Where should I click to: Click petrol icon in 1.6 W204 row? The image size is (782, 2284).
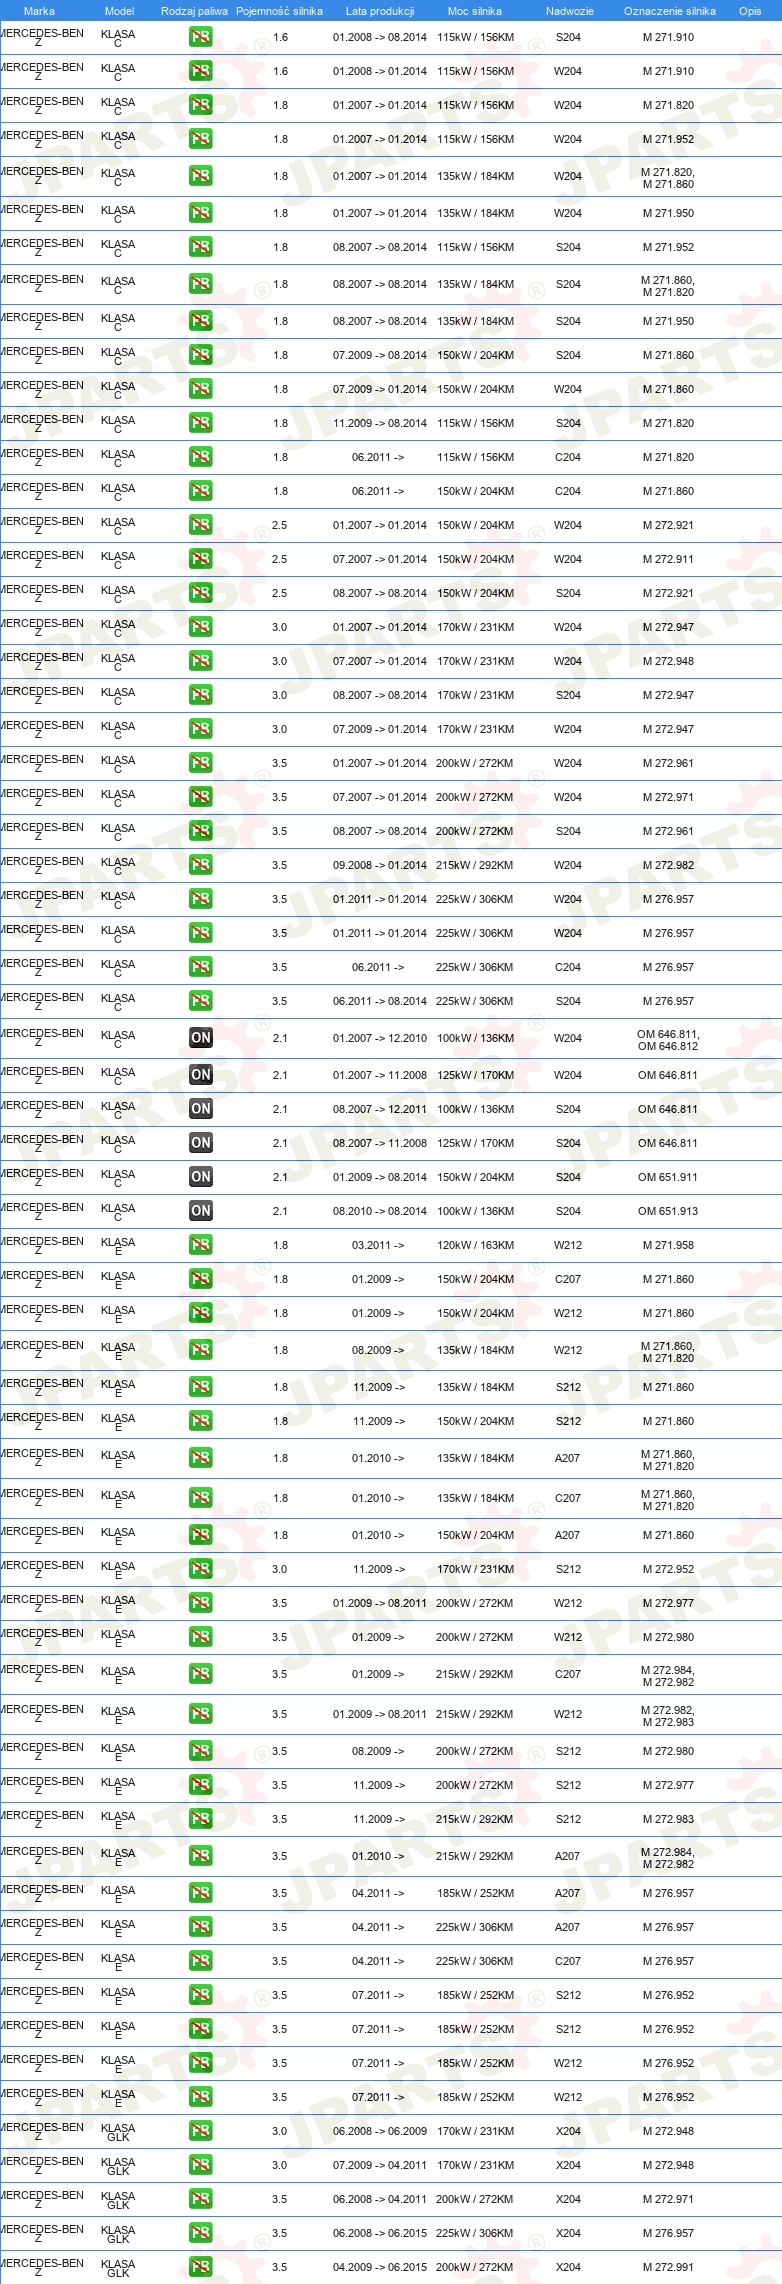(200, 72)
